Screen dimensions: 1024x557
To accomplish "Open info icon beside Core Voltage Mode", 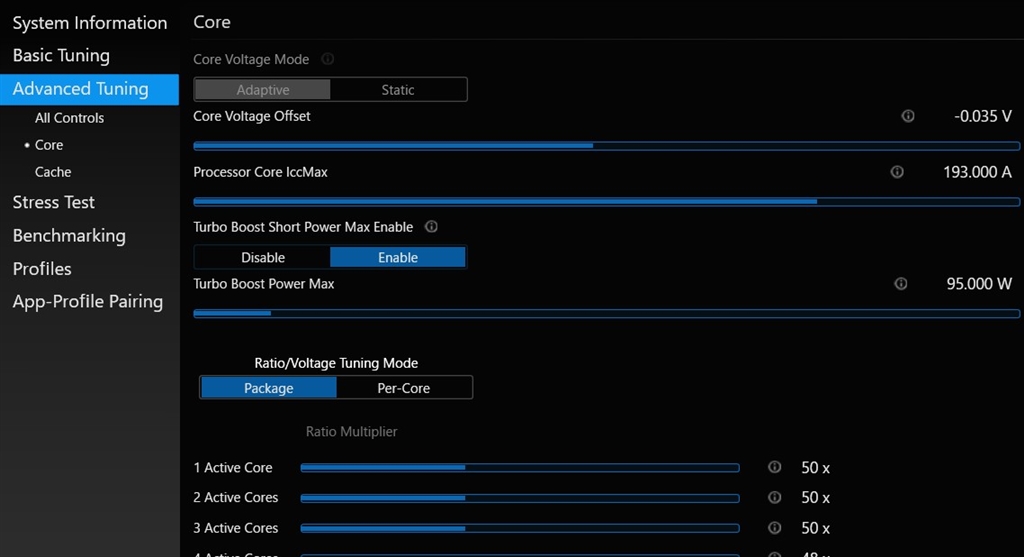I will 327,59.
